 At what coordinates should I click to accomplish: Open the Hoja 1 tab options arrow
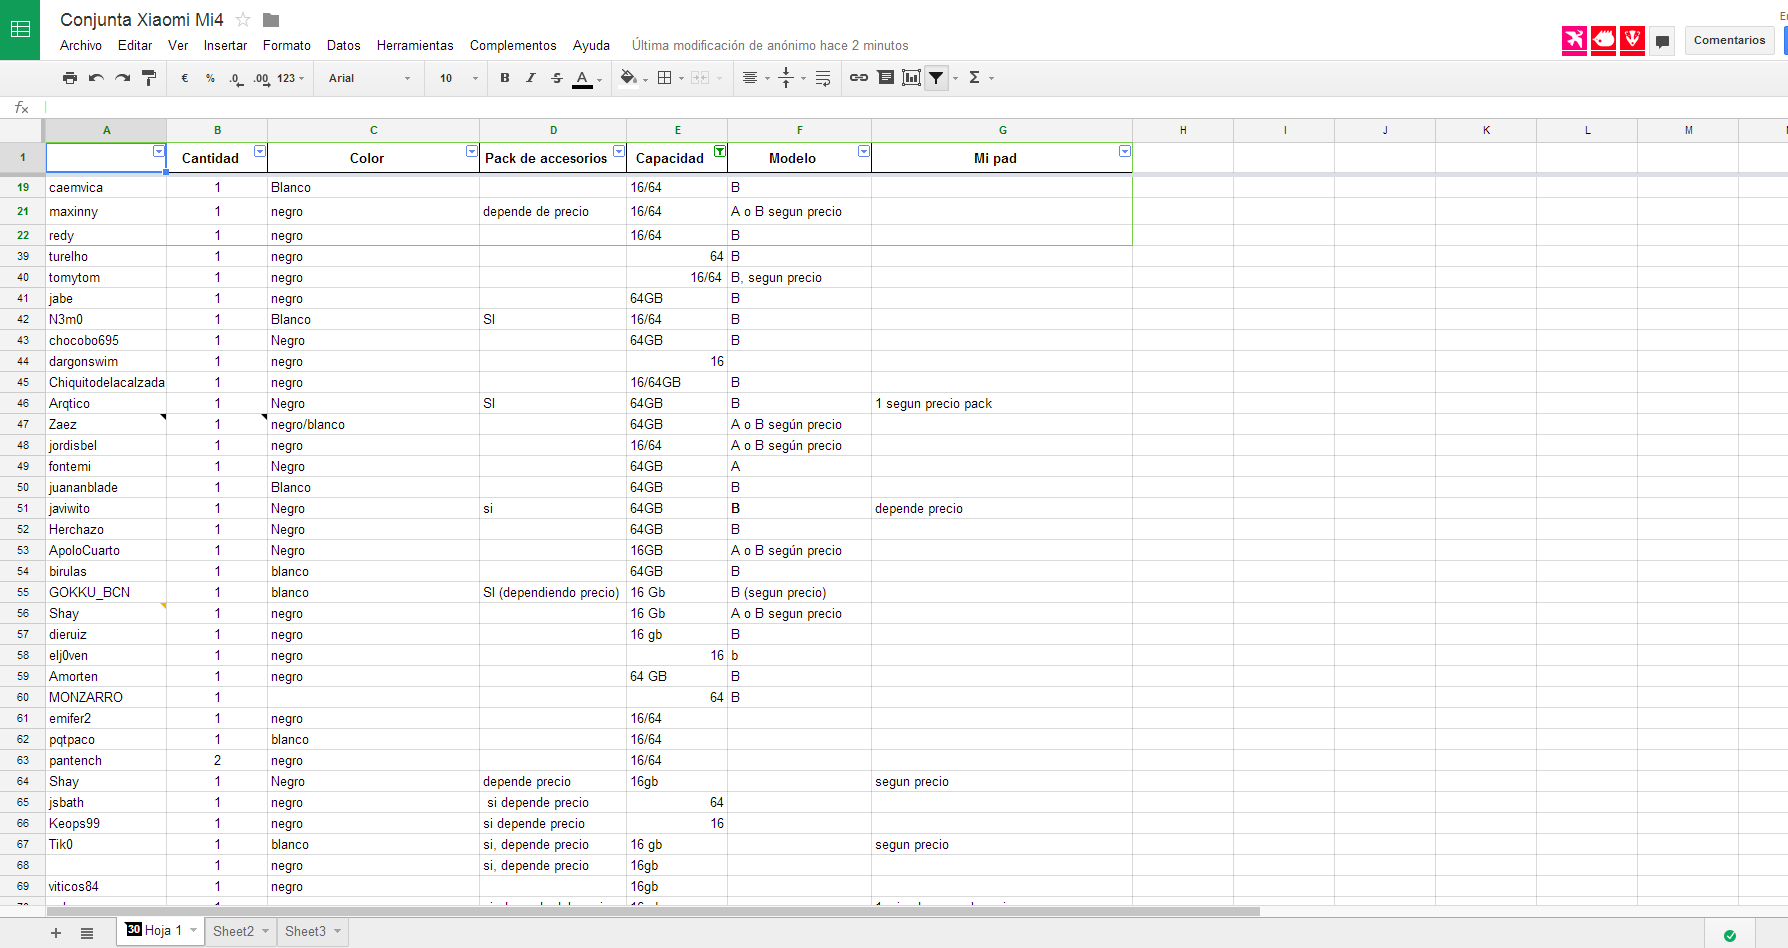point(194,931)
